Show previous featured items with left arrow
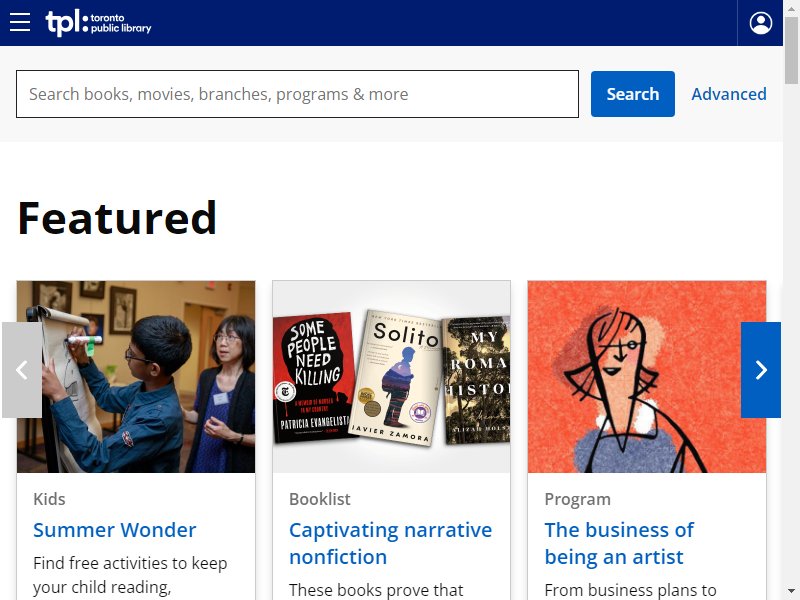The image size is (800, 600). point(22,370)
